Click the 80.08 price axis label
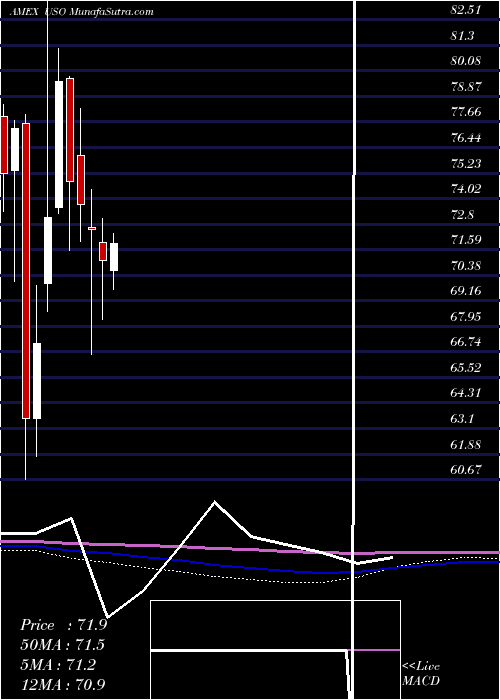This screenshot has width=500, height=700. pyautogui.click(x=466, y=61)
